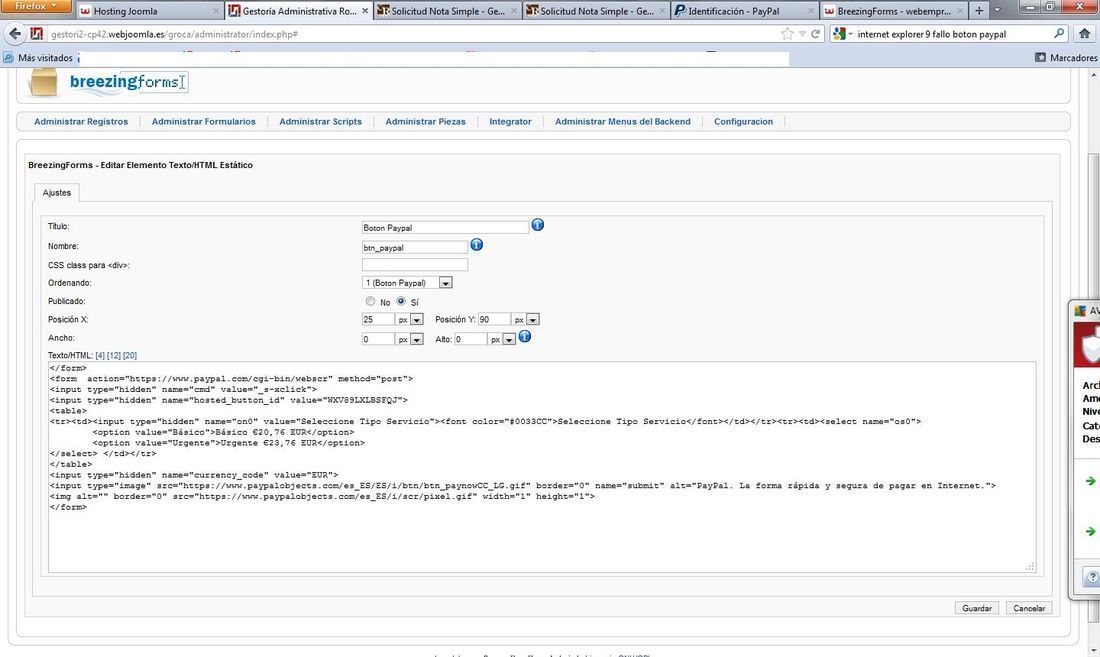Image resolution: width=1100 pixels, height=657 pixels.
Task: Click the Ancho value field
Action: tap(378, 339)
